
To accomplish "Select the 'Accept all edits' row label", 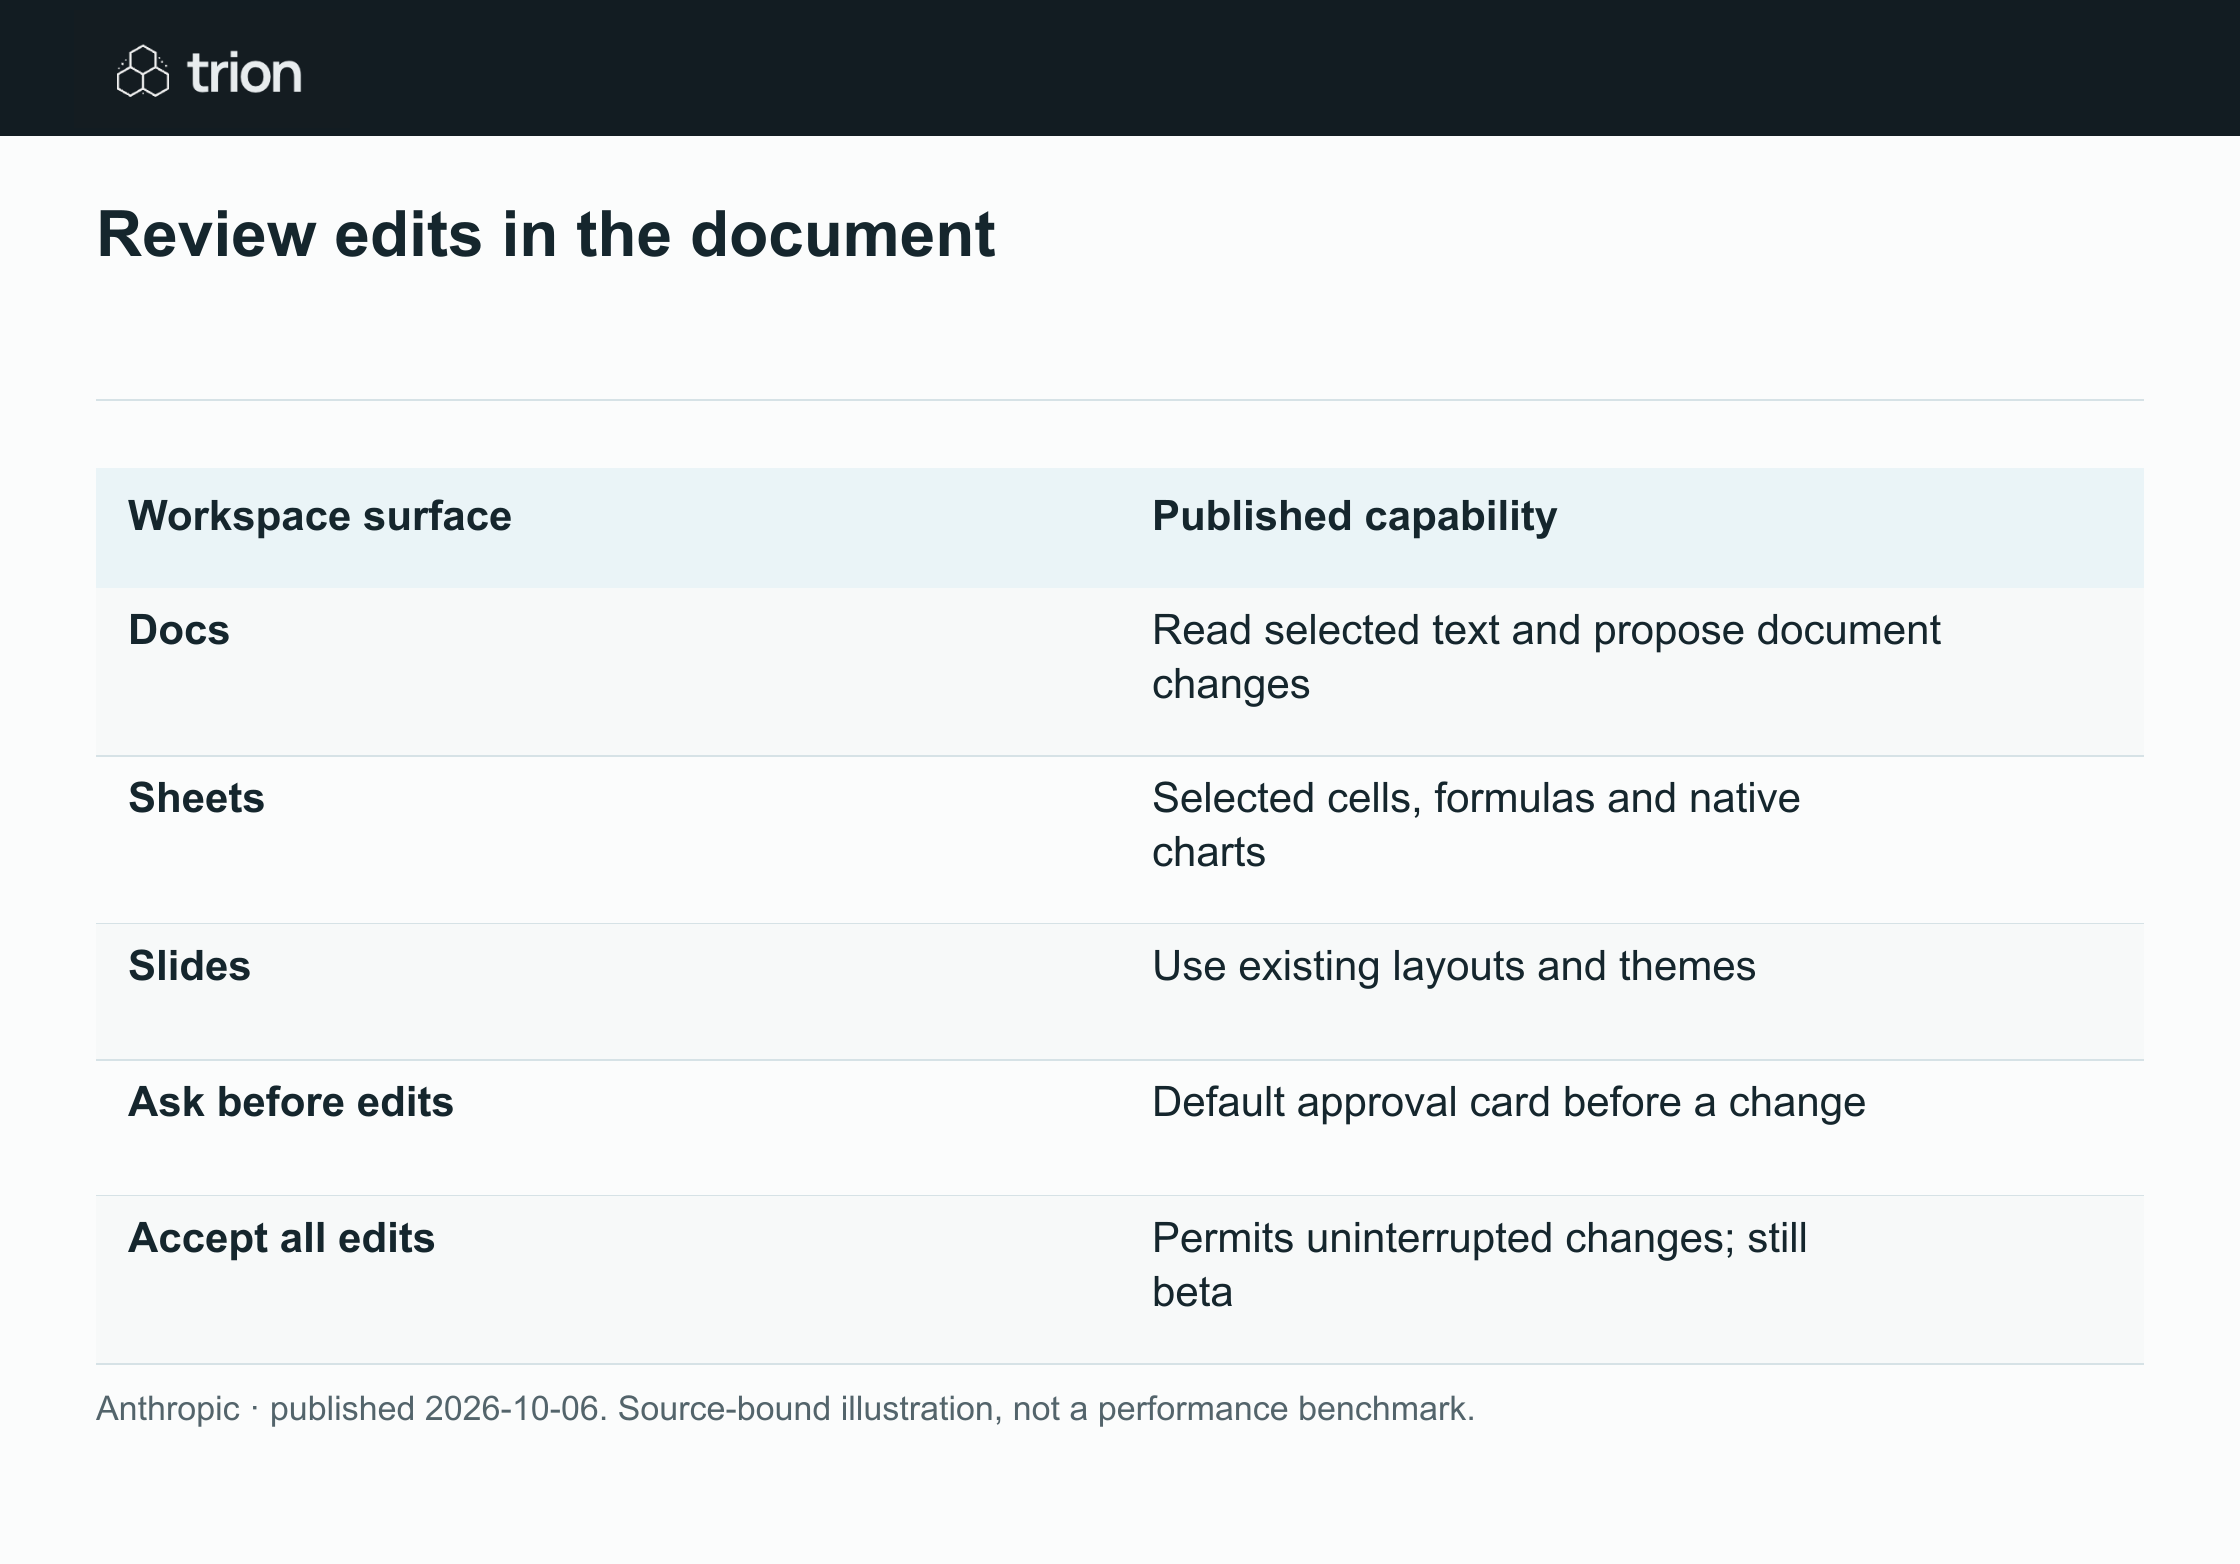I will coord(282,1238).
